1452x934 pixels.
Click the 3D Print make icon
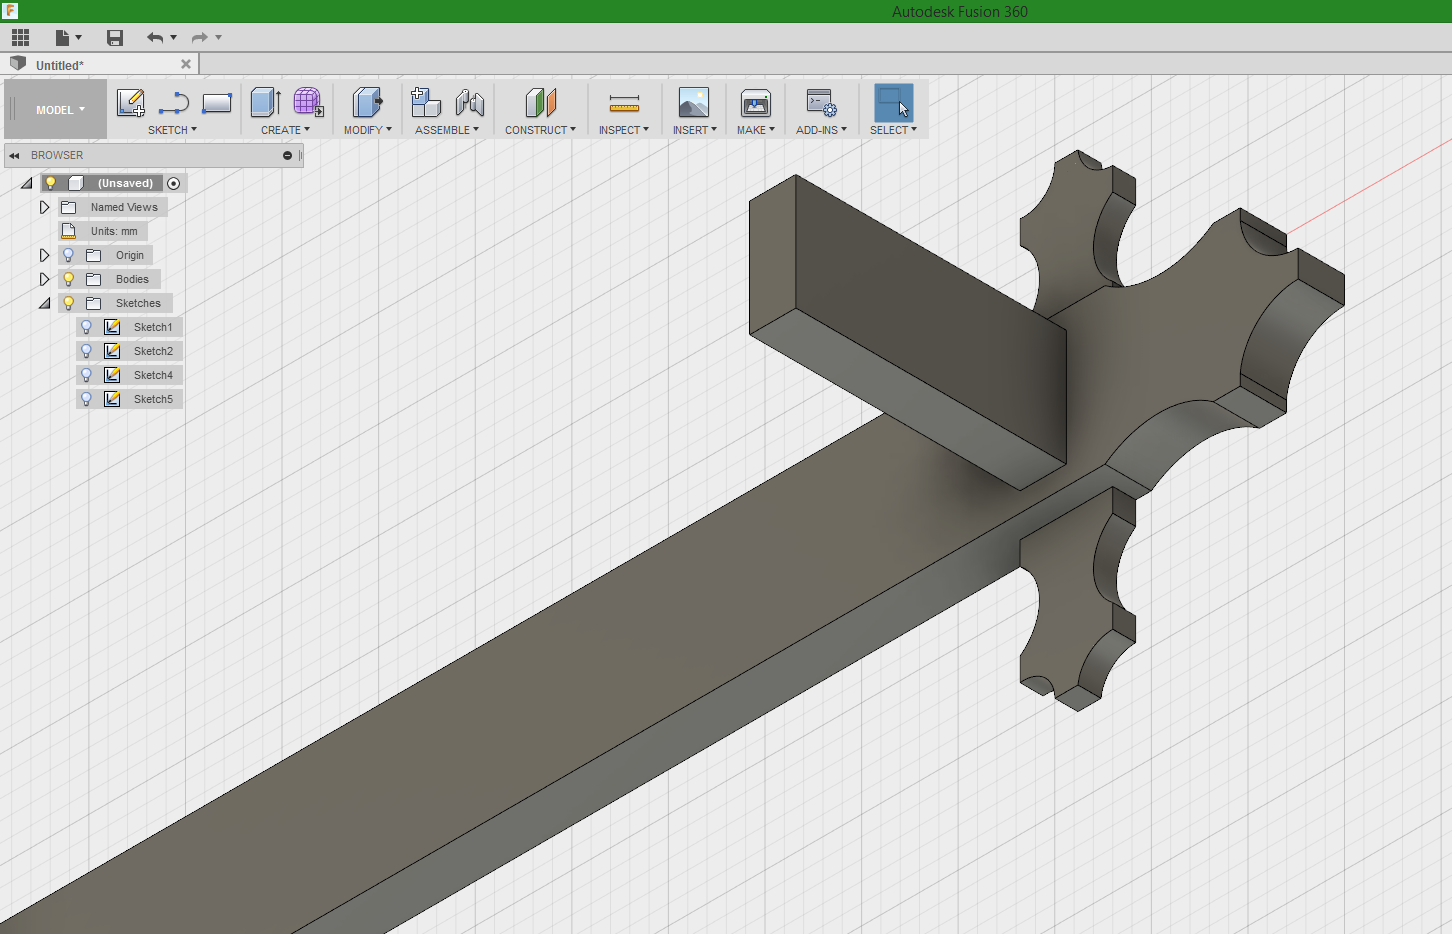756,103
